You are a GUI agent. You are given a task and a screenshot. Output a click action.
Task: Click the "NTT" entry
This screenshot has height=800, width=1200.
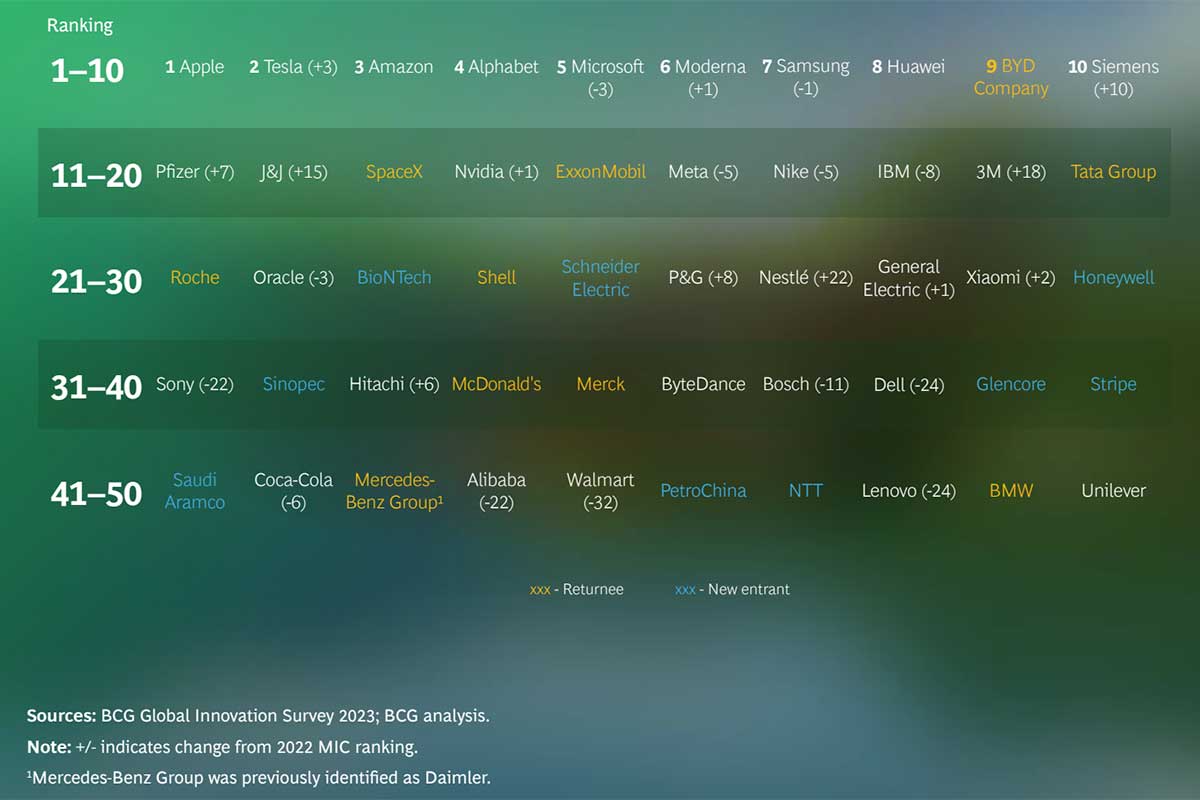tap(805, 491)
